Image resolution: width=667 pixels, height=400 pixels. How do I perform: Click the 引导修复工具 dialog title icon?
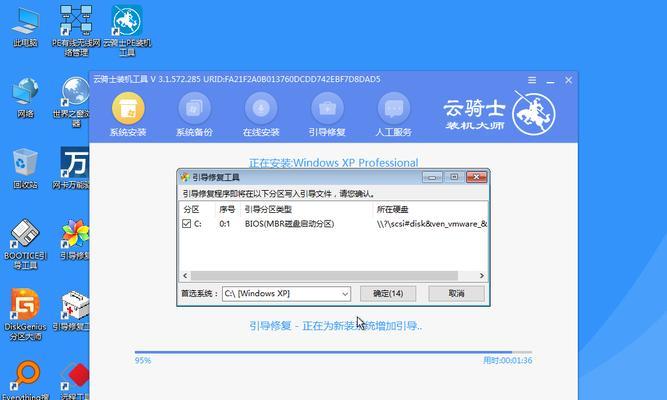(185, 177)
